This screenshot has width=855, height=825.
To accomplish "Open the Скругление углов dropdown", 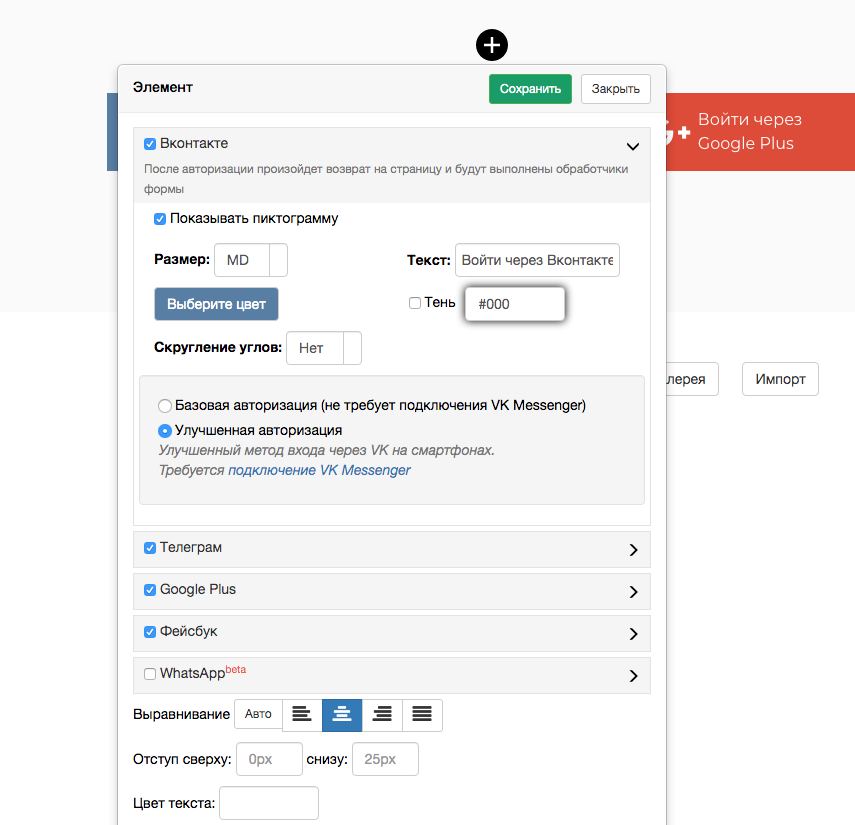I will 324,348.
